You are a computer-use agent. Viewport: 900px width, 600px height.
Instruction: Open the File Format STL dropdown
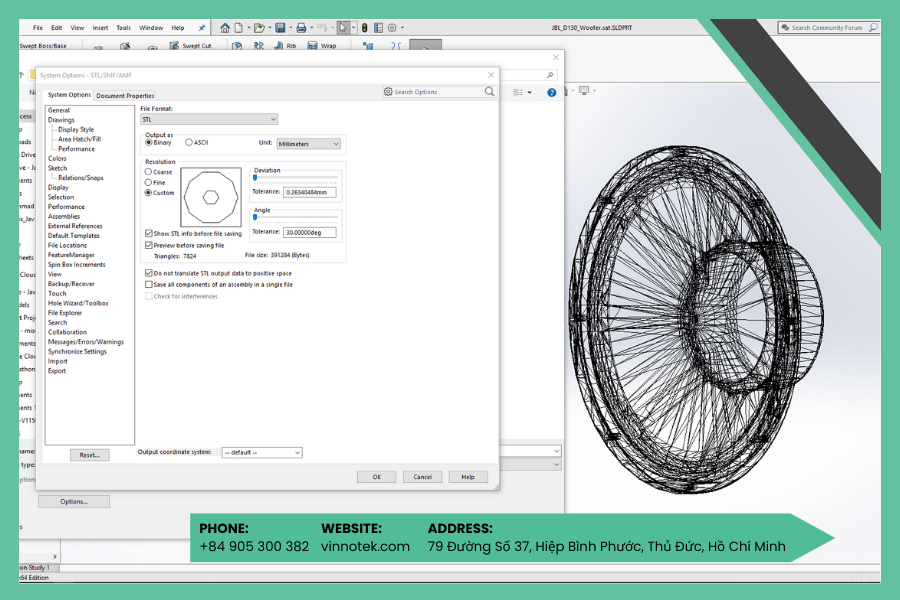tap(209, 119)
